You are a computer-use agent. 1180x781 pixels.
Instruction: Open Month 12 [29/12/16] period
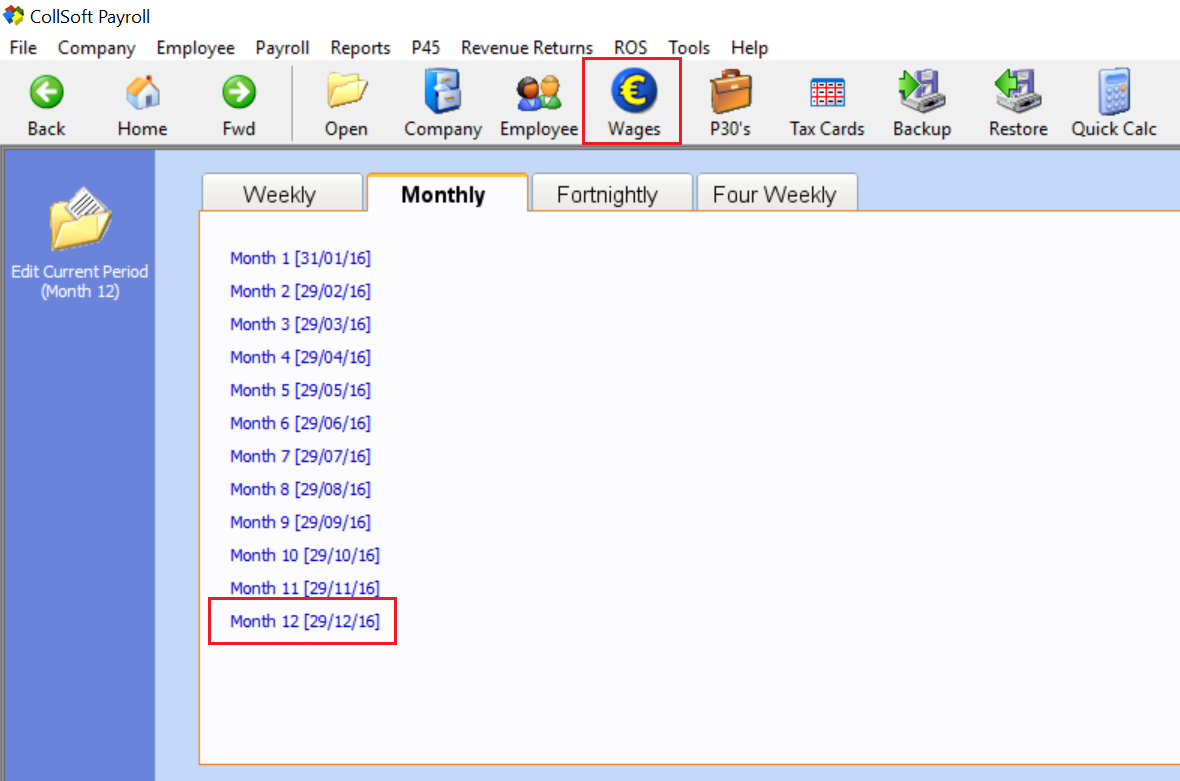pos(304,621)
